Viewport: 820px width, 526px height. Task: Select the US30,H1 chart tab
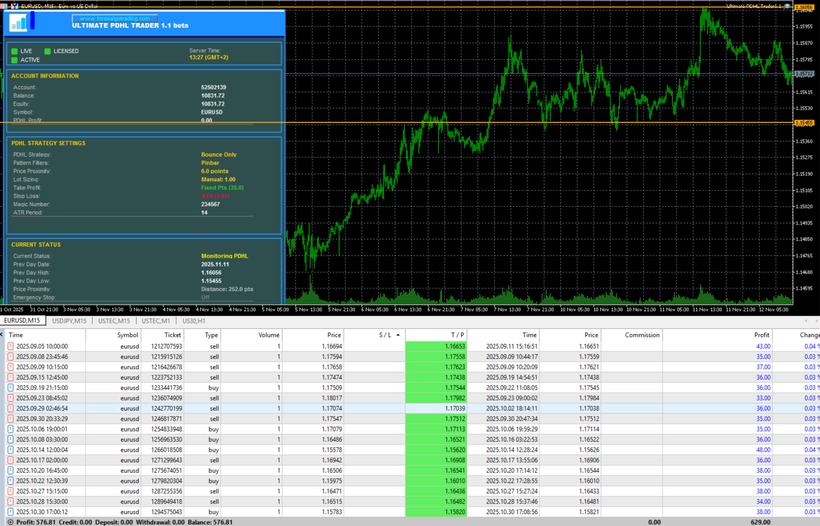click(x=193, y=321)
